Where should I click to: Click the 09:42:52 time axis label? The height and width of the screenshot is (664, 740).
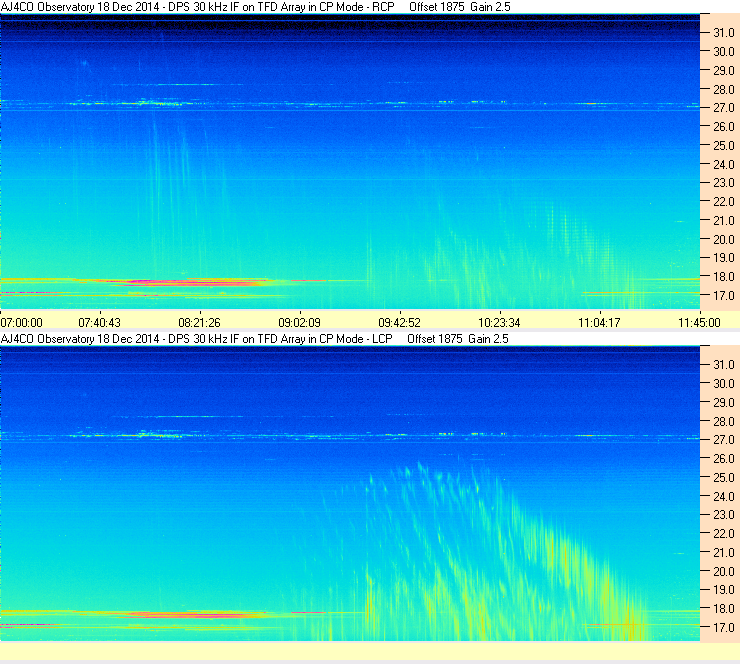pyautogui.click(x=400, y=323)
